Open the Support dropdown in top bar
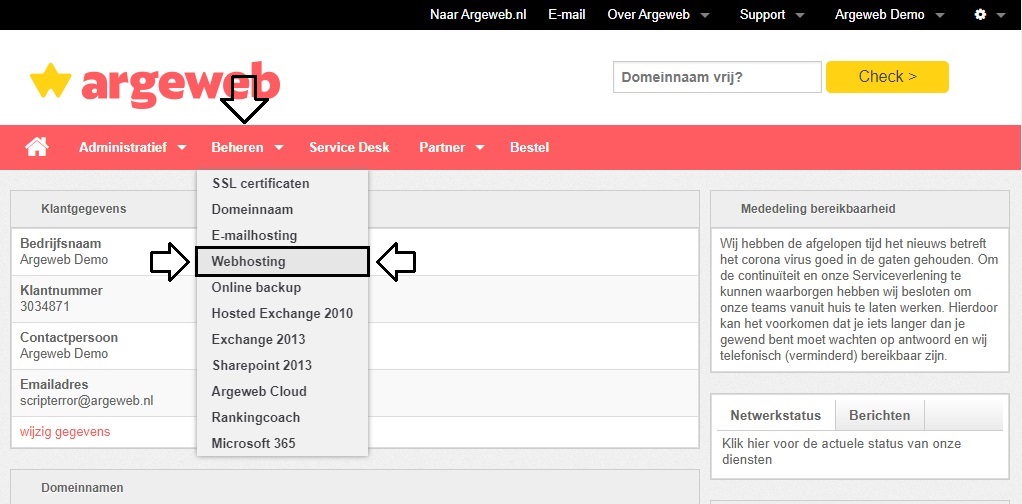The height and width of the screenshot is (504, 1022). point(772,14)
